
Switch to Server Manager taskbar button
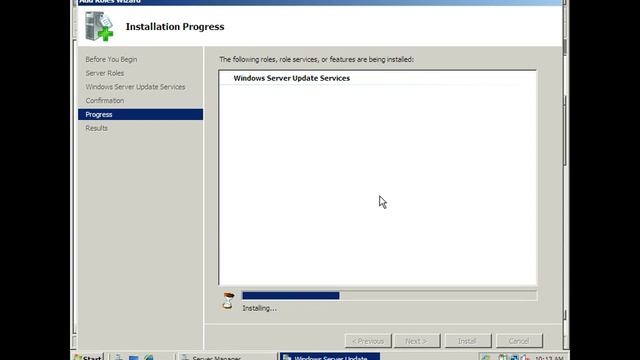tap(227, 357)
